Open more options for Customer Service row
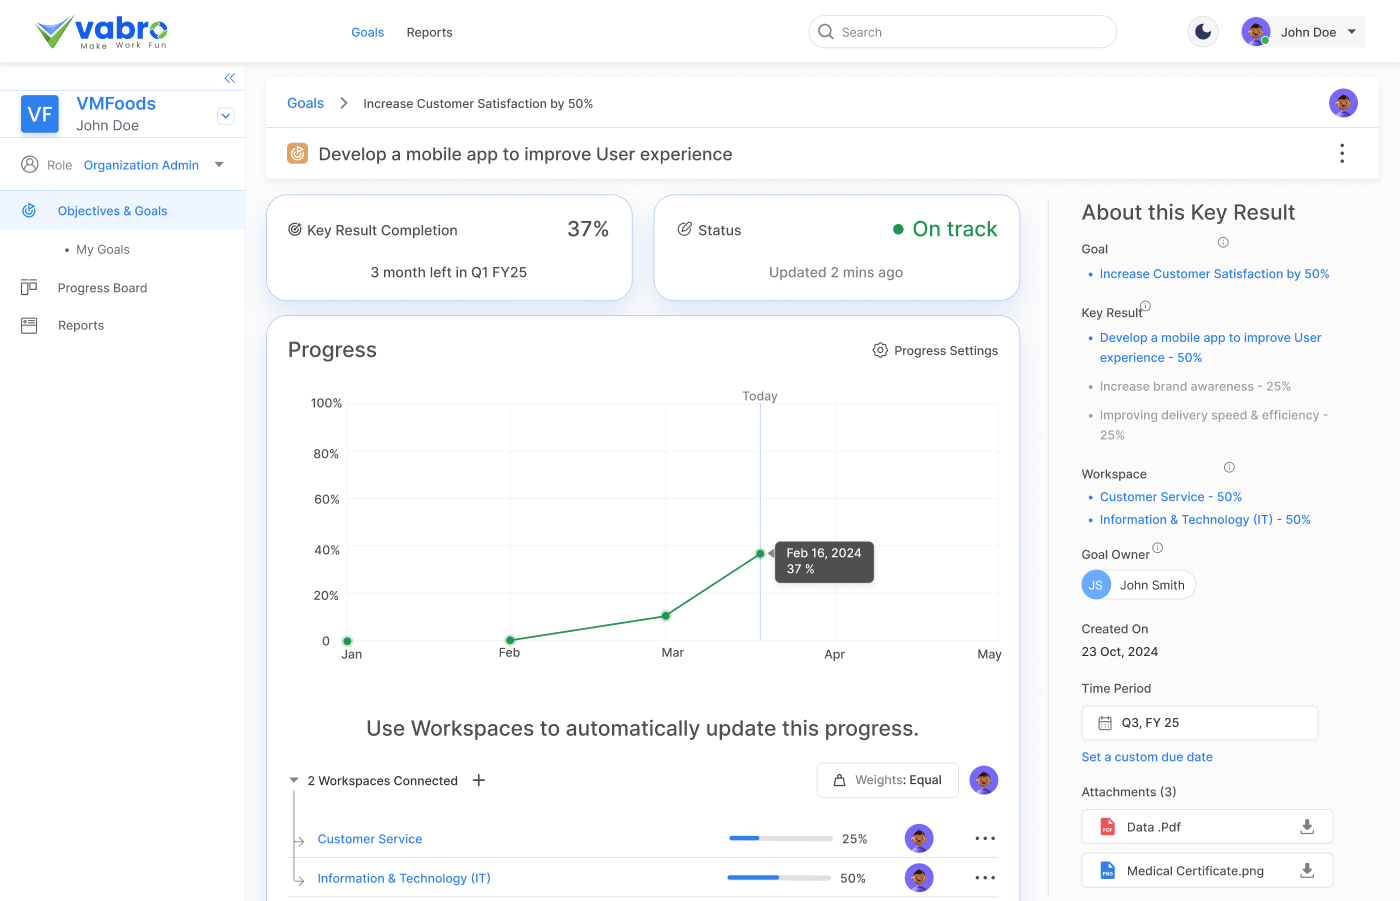This screenshot has width=1400, height=901. click(x=985, y=839)
